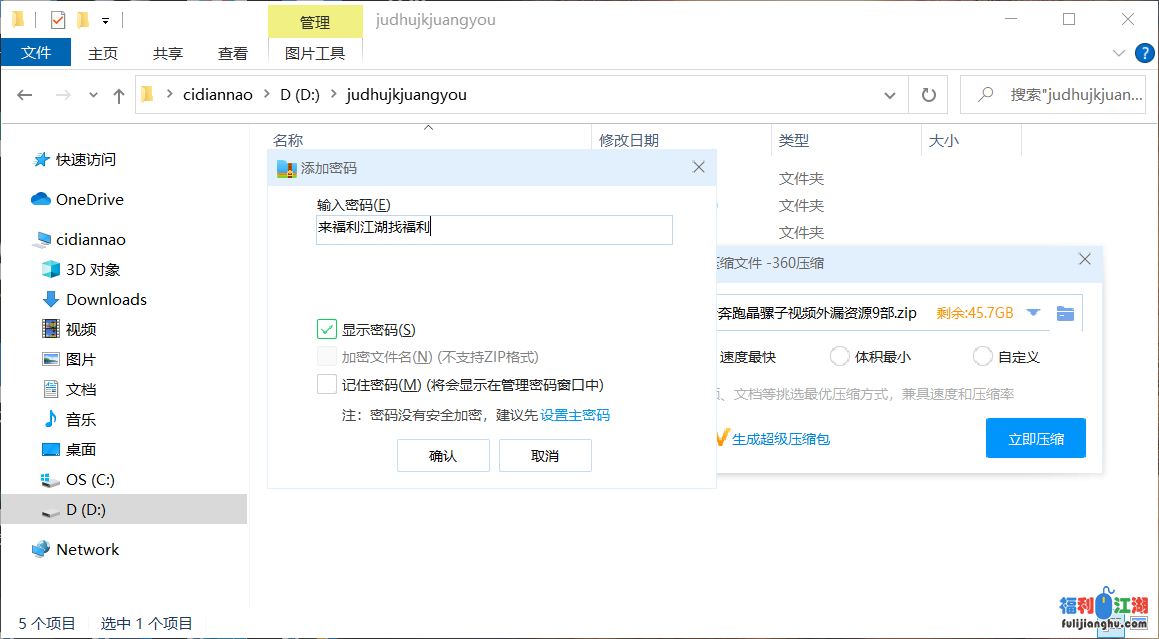1159x639 pixels.
Task: Click inside the 输入密码 password field
Action: click(494, 230)
